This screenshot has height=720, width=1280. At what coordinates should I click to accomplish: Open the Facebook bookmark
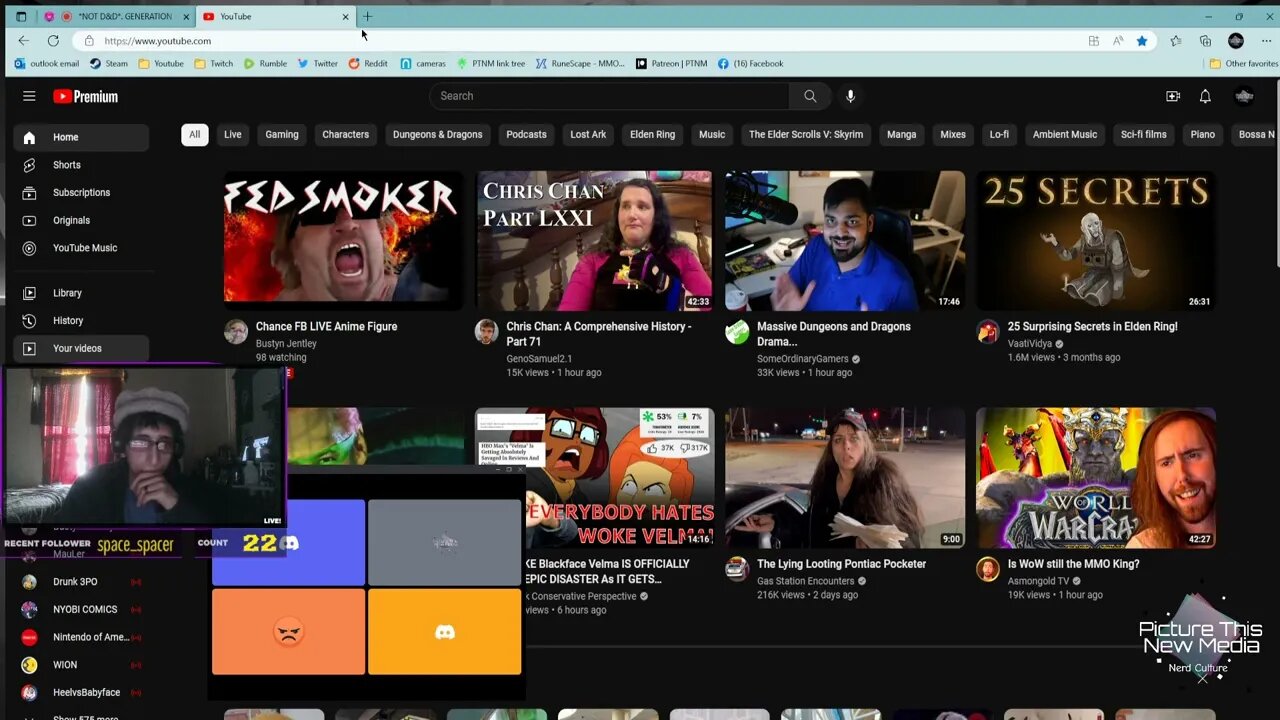(x=750, y=64)
